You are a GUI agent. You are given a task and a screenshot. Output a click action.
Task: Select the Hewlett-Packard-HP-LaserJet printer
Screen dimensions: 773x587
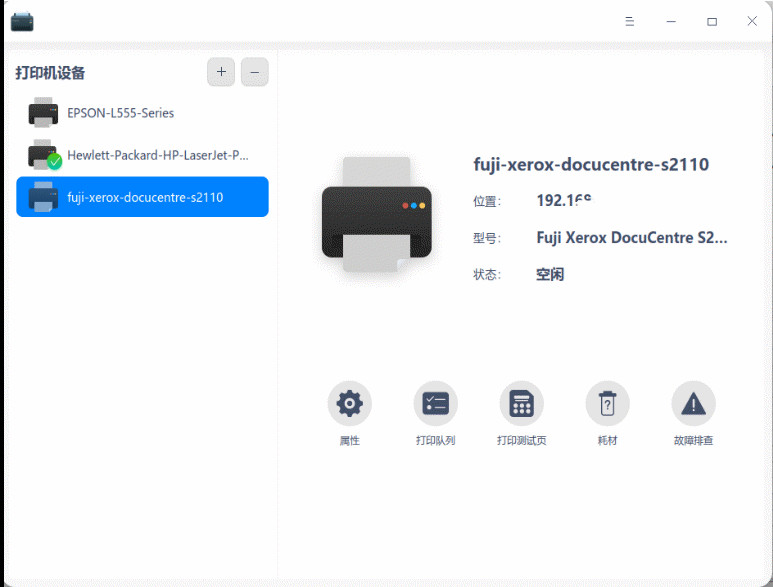coord(142,155)
